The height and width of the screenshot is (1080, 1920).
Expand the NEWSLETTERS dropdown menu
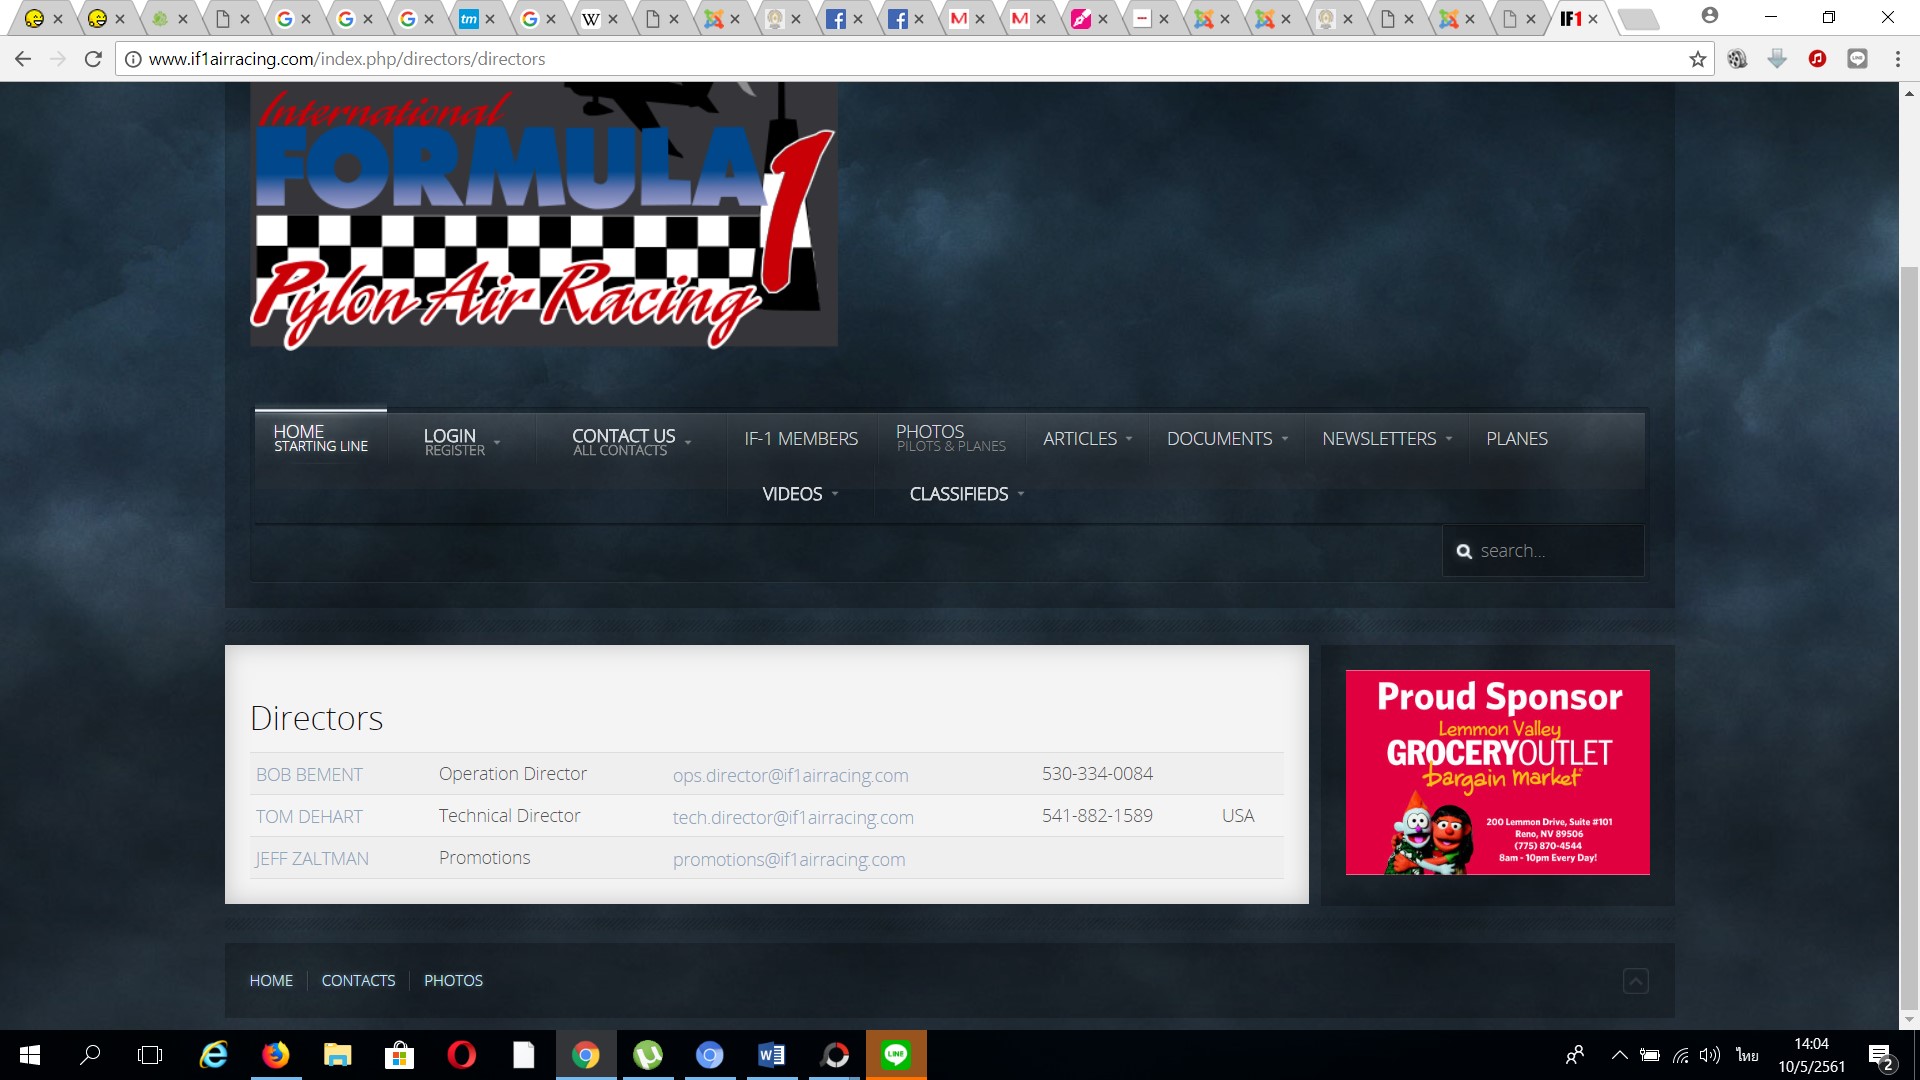(1386, 439)
